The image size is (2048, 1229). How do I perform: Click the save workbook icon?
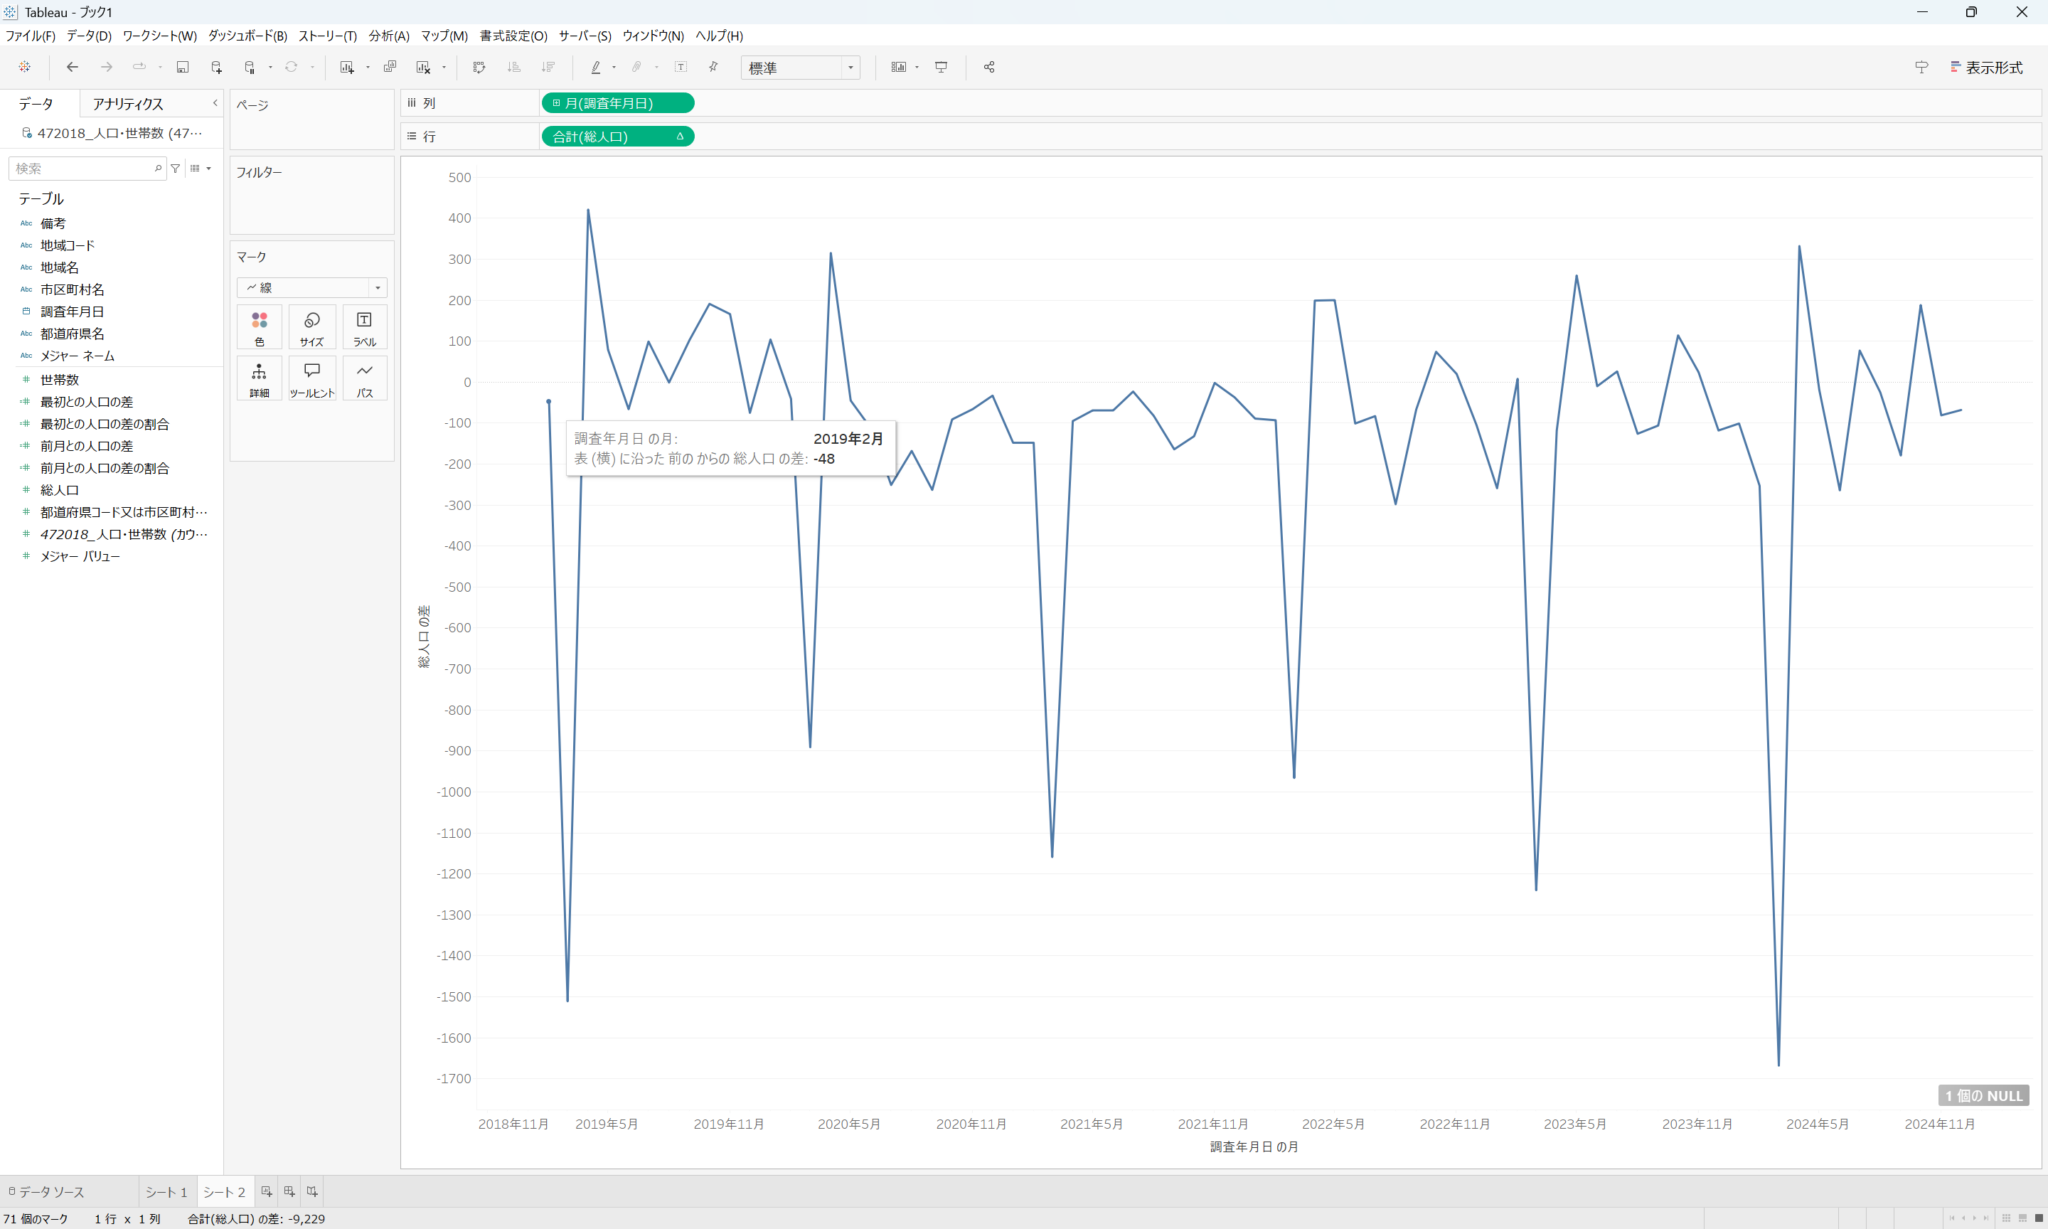click(182, 67)
